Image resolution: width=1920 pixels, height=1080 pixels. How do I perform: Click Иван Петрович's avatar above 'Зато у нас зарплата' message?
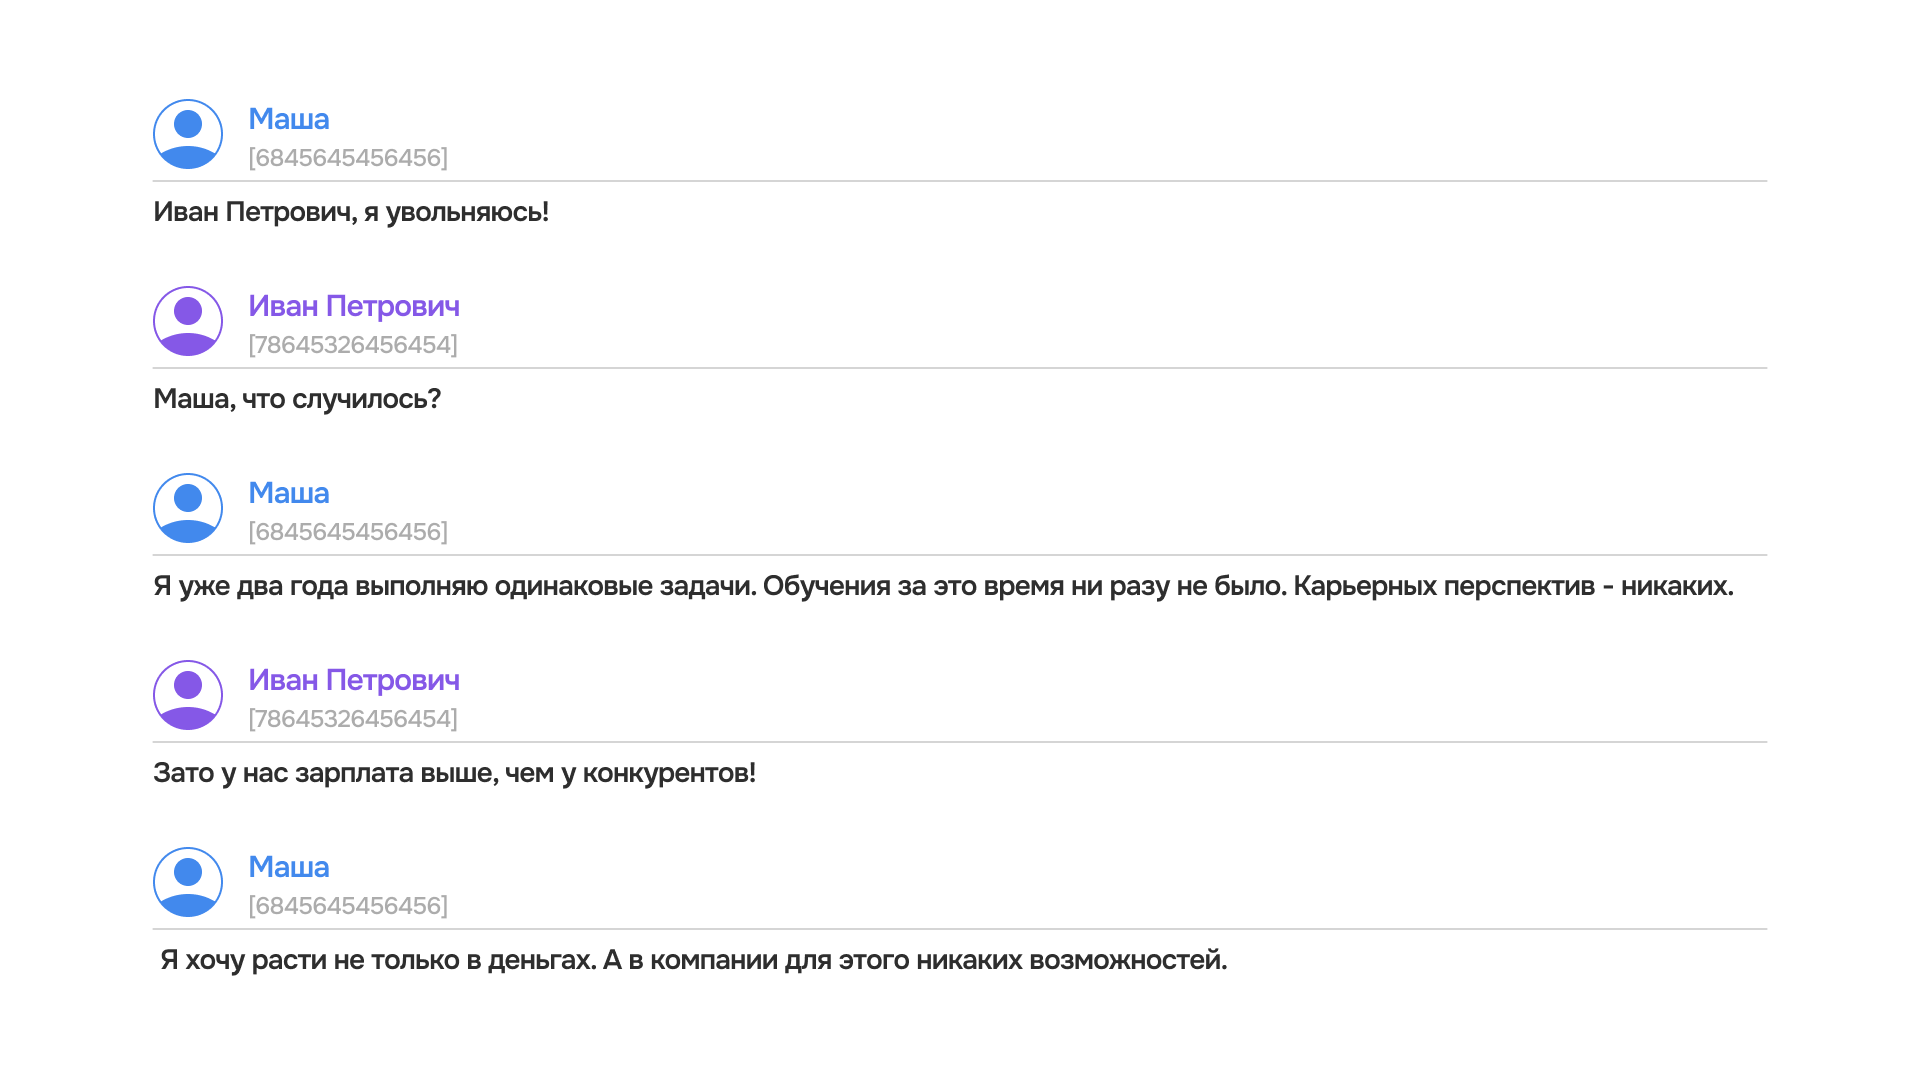(x=188, y=695)
